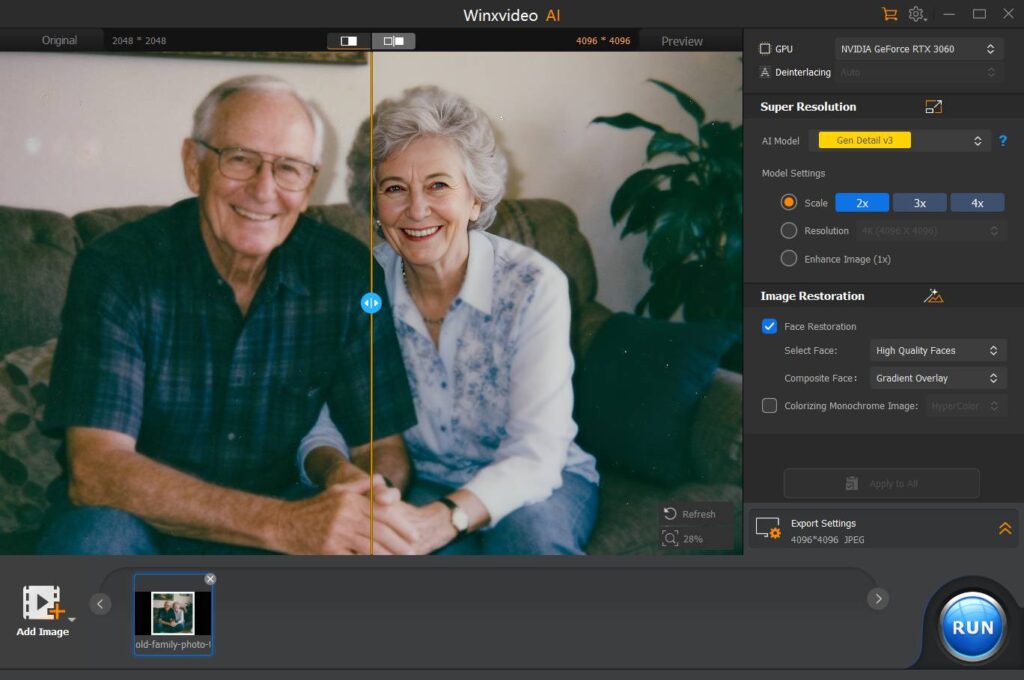This screenshot has width=1024, height=680.
Task: Remove the thumbnail using its X icon
Action: (210, 579)
